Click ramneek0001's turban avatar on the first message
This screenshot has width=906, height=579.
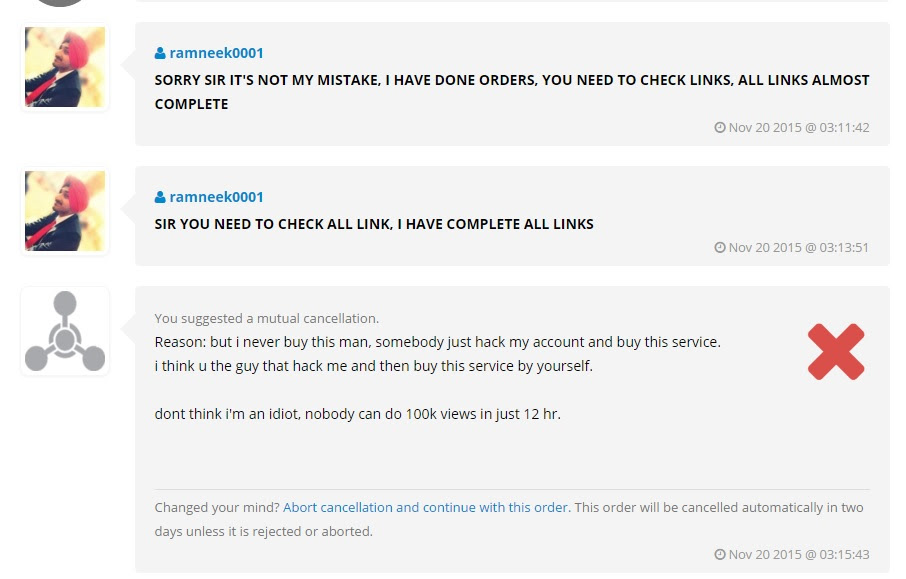pyautogui.click(x=65, y=66)
